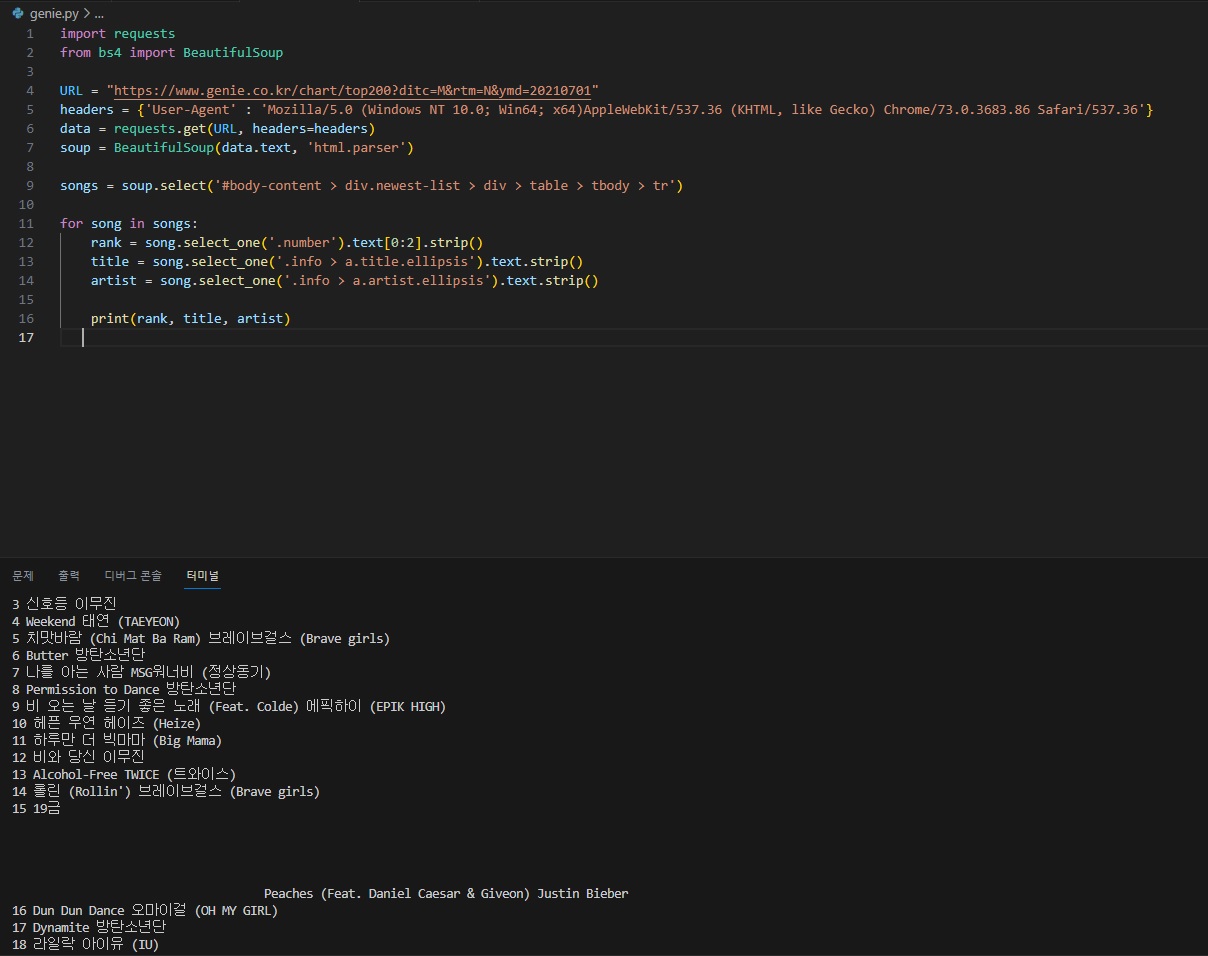Click terminal row '3 신호등 이무진'
Screen dimensions: 1208x956
64,604
